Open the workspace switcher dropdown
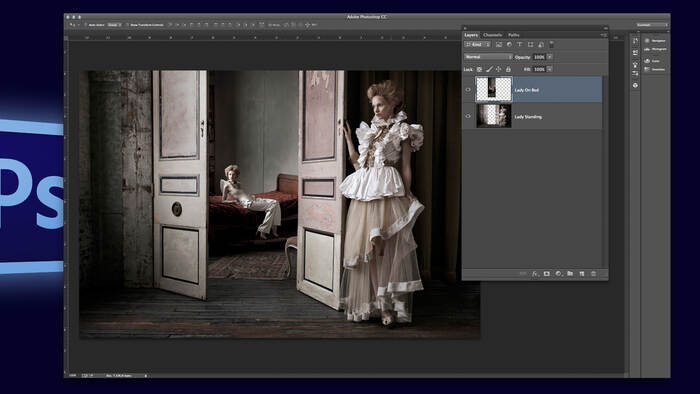700x394 pixels. (652, 25)
